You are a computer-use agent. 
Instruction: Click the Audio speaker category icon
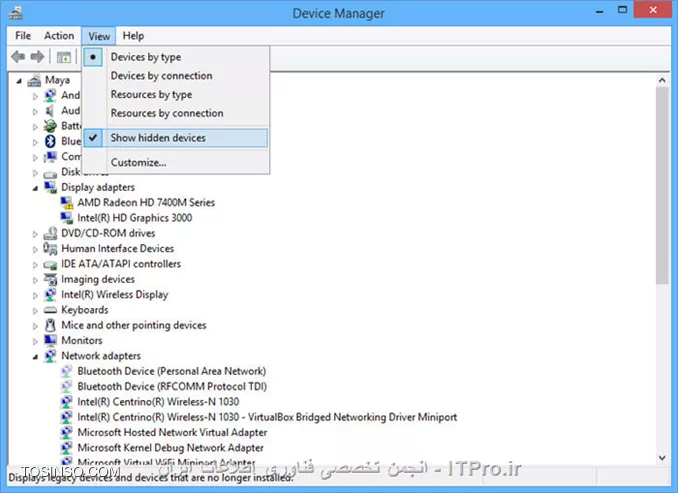tap(50, 111)
